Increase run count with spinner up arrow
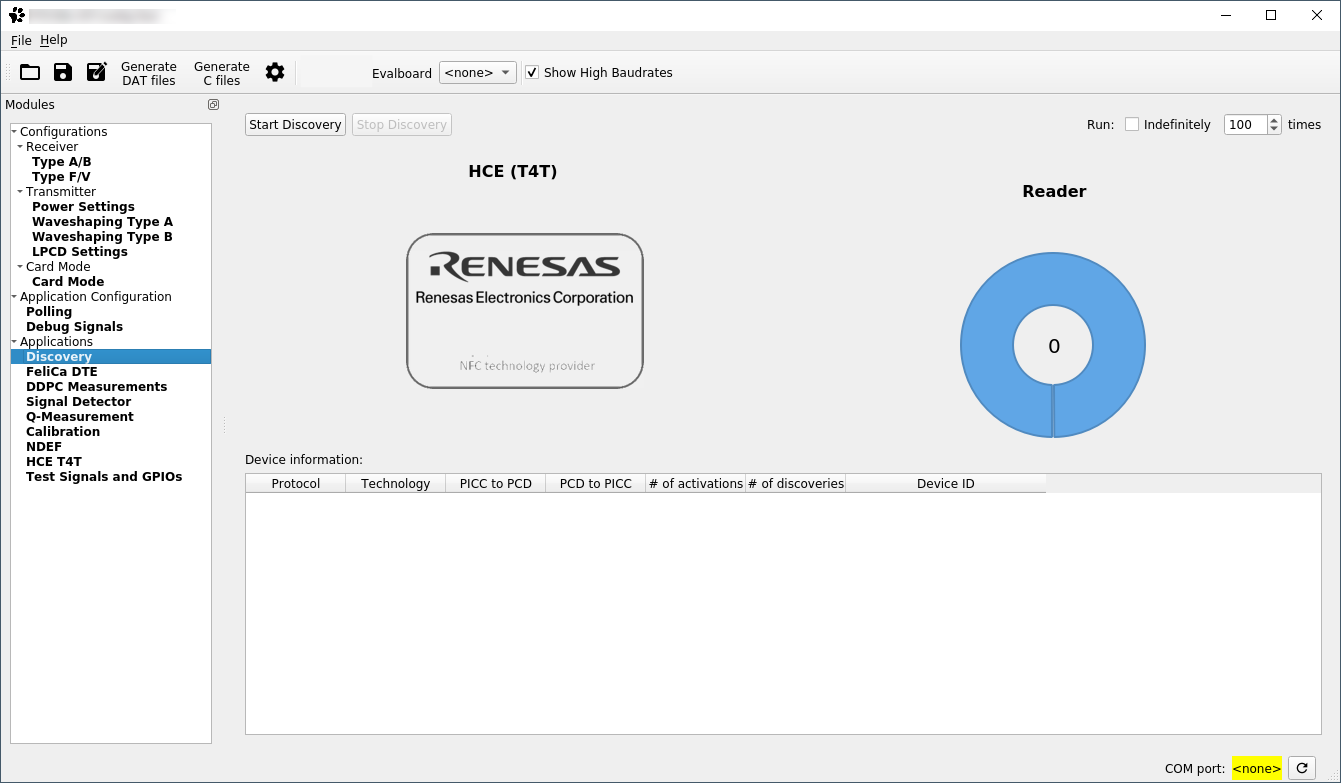Viewport: 1341px width, 783px height. 1274,119
